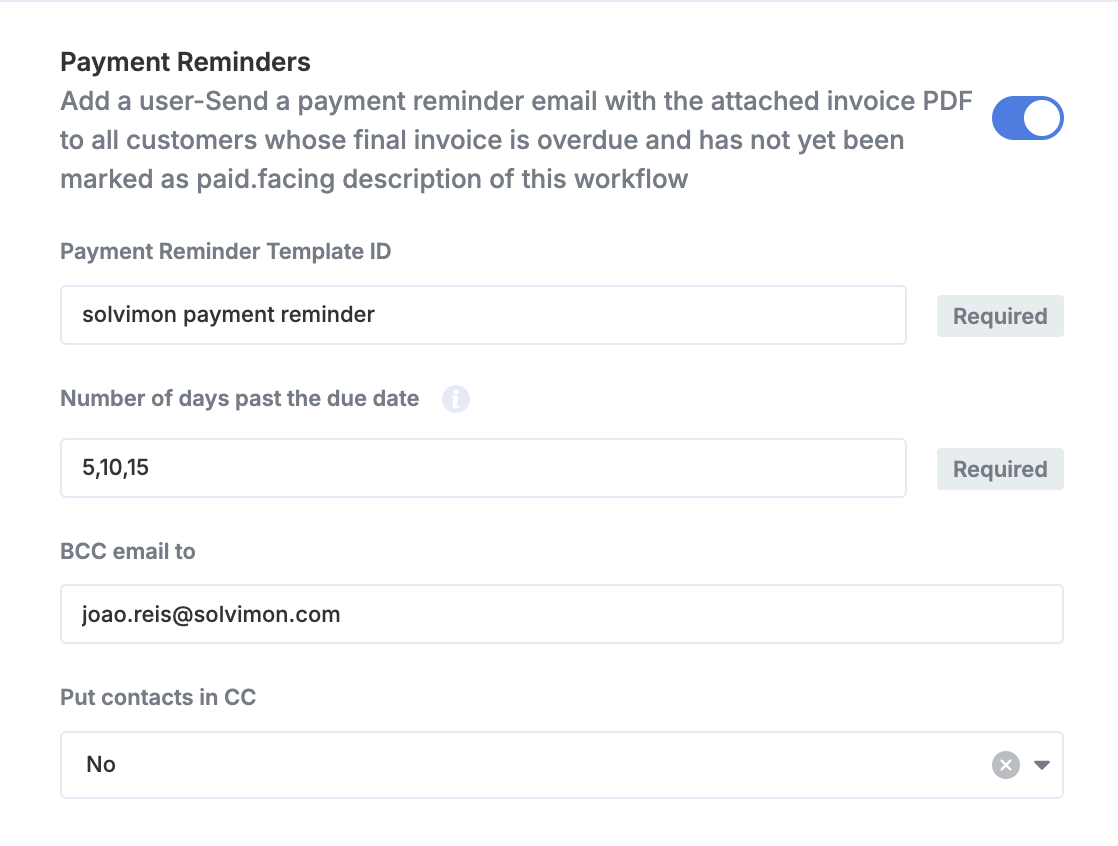Click the Required badge beside Template ID
Screen dimensions: 1118x846
tap(999, 316)
